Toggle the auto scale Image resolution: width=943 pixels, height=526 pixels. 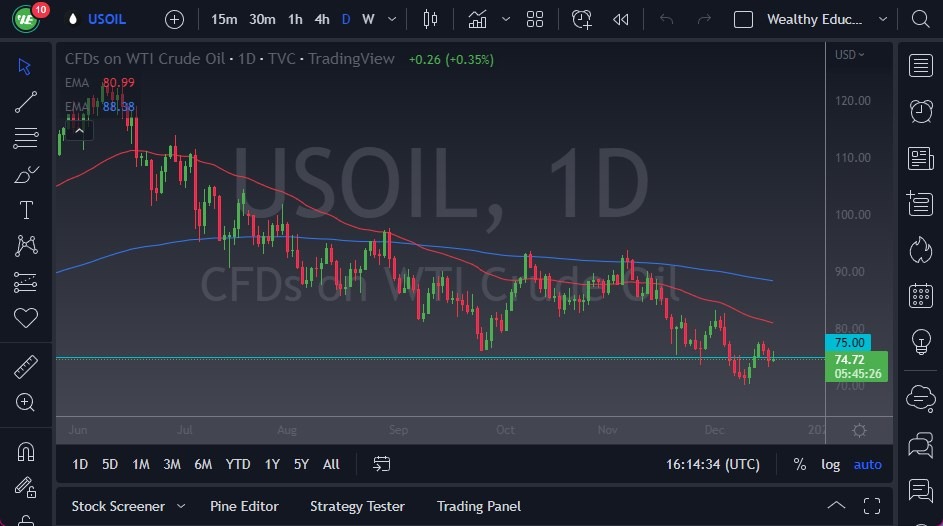tap(867, 465)
